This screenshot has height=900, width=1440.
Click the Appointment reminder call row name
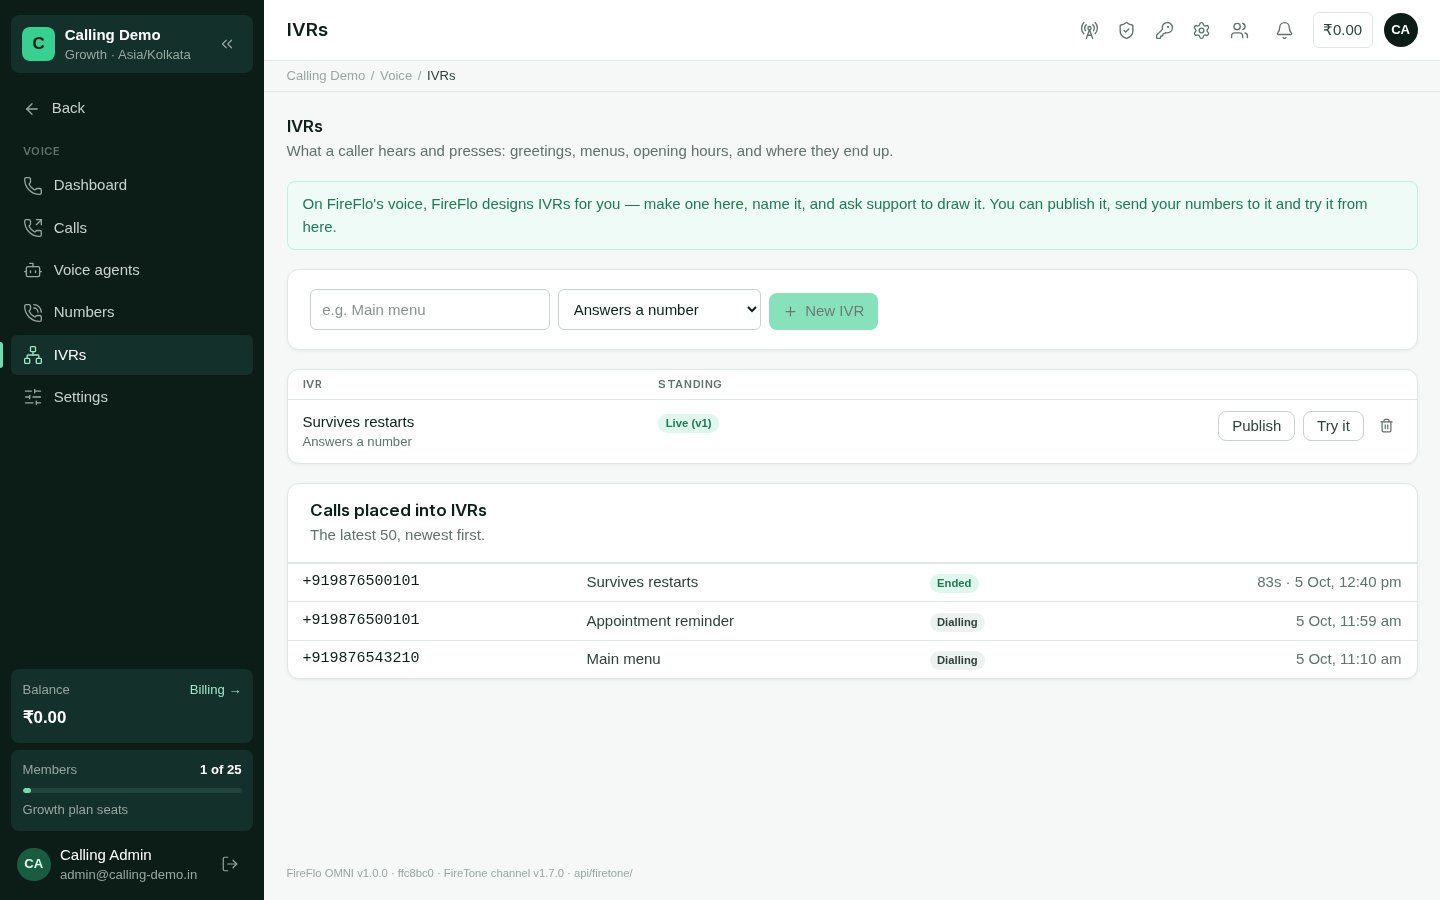click(x=660, y=621)
